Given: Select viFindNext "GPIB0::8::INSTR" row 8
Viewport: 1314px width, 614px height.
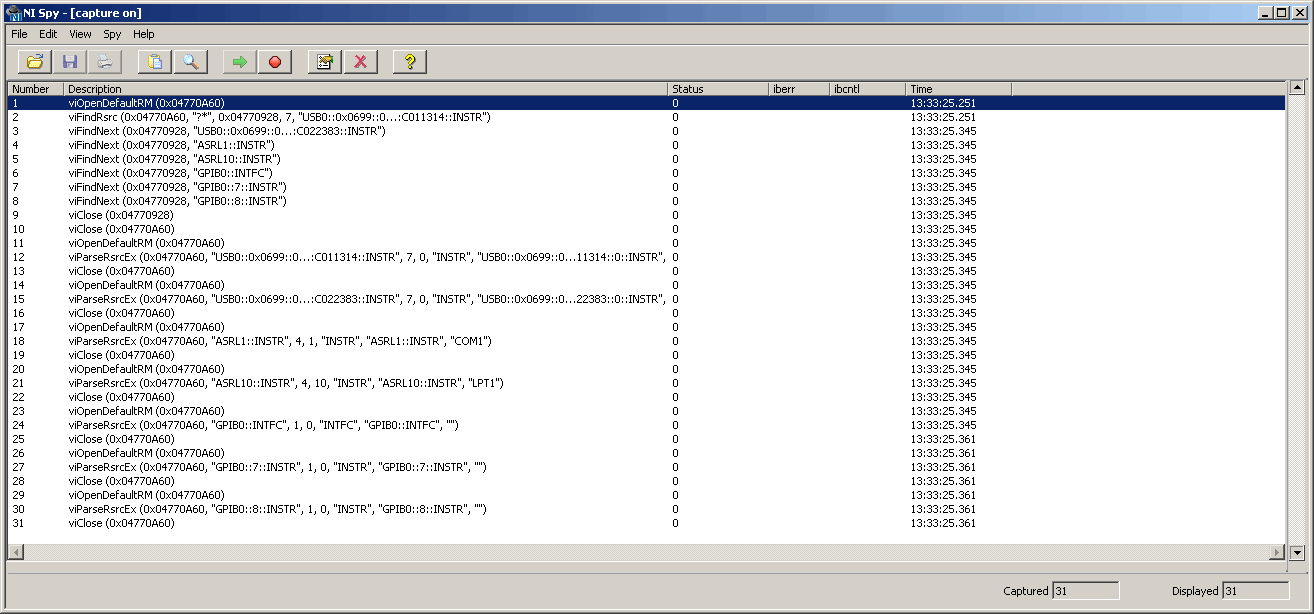Looking at the screenshot, I should pos(646,201).
